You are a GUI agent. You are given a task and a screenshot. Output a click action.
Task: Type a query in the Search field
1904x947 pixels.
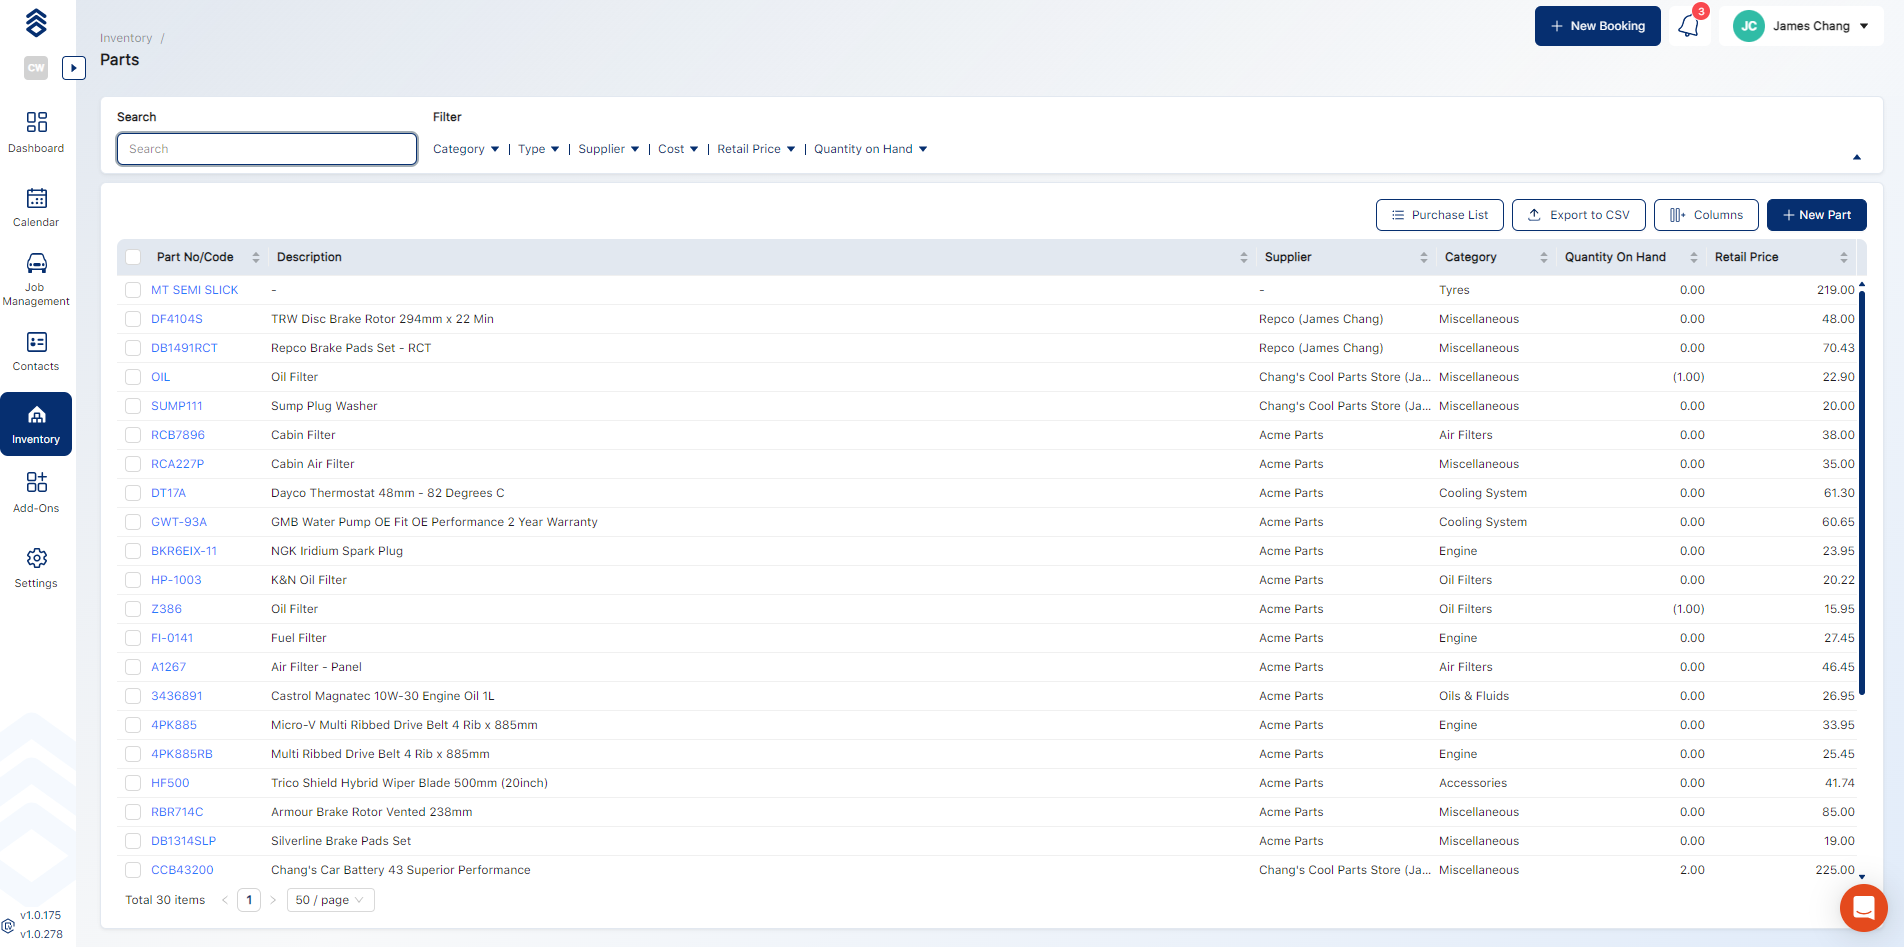[266, 148]
